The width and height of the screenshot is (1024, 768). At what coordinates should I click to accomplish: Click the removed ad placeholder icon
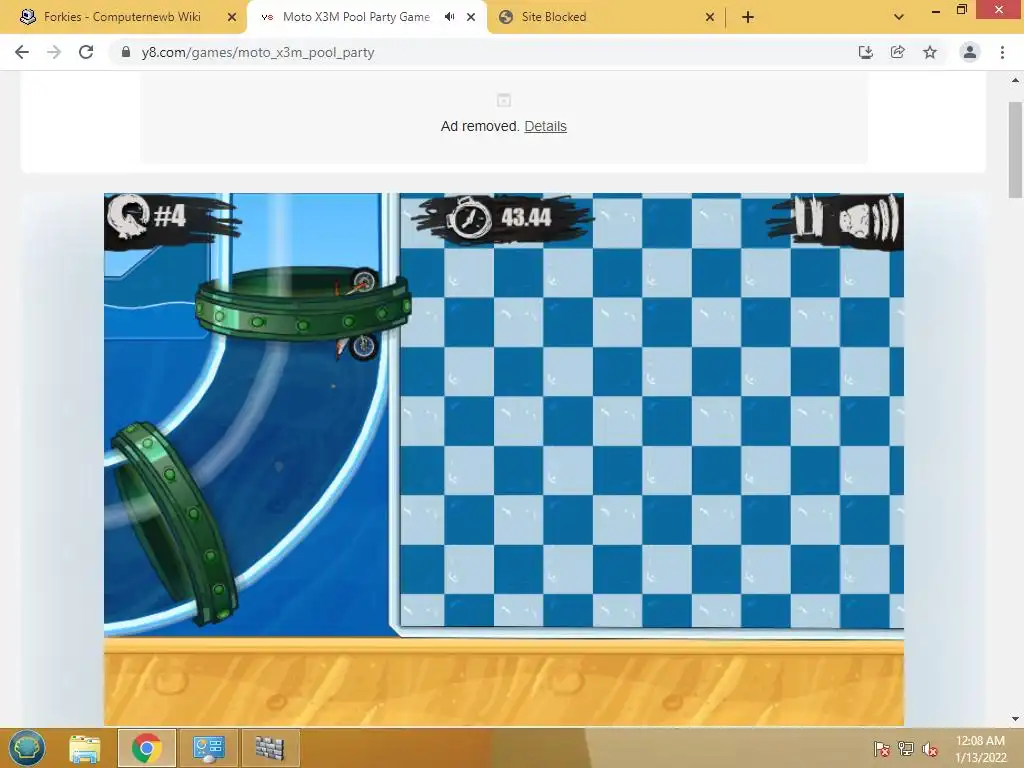504,101
